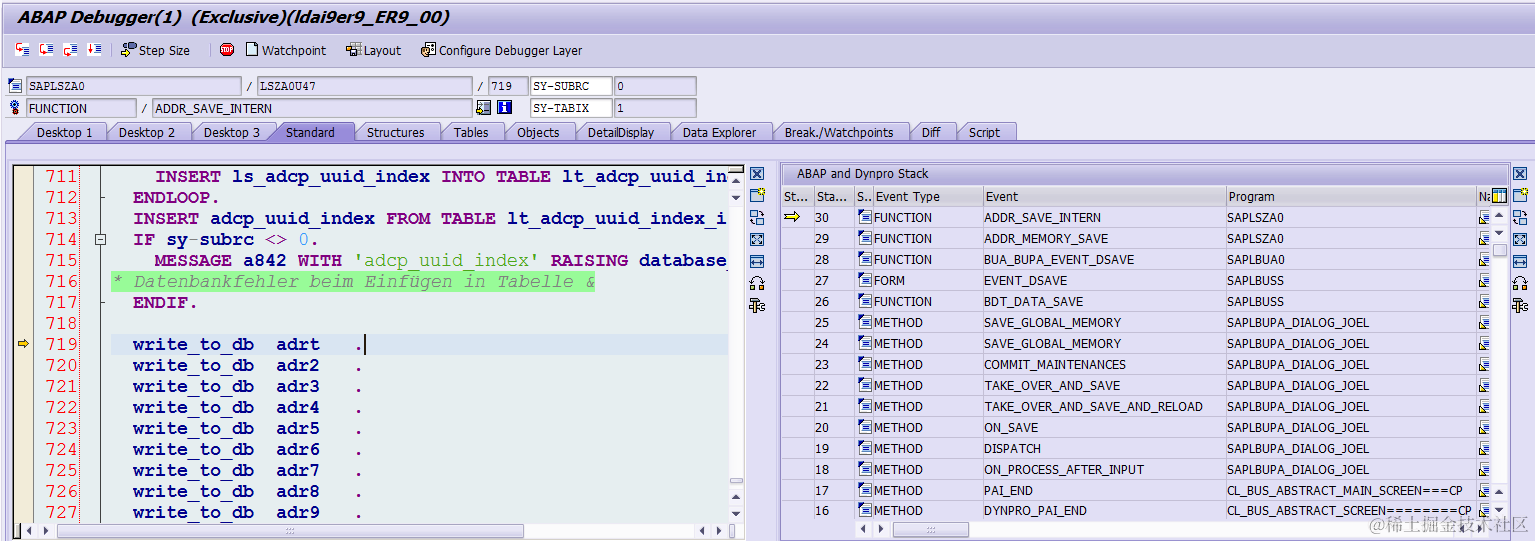Click the Program column header
Screen dimensions: 1535x541
(x=1350, y=196)
